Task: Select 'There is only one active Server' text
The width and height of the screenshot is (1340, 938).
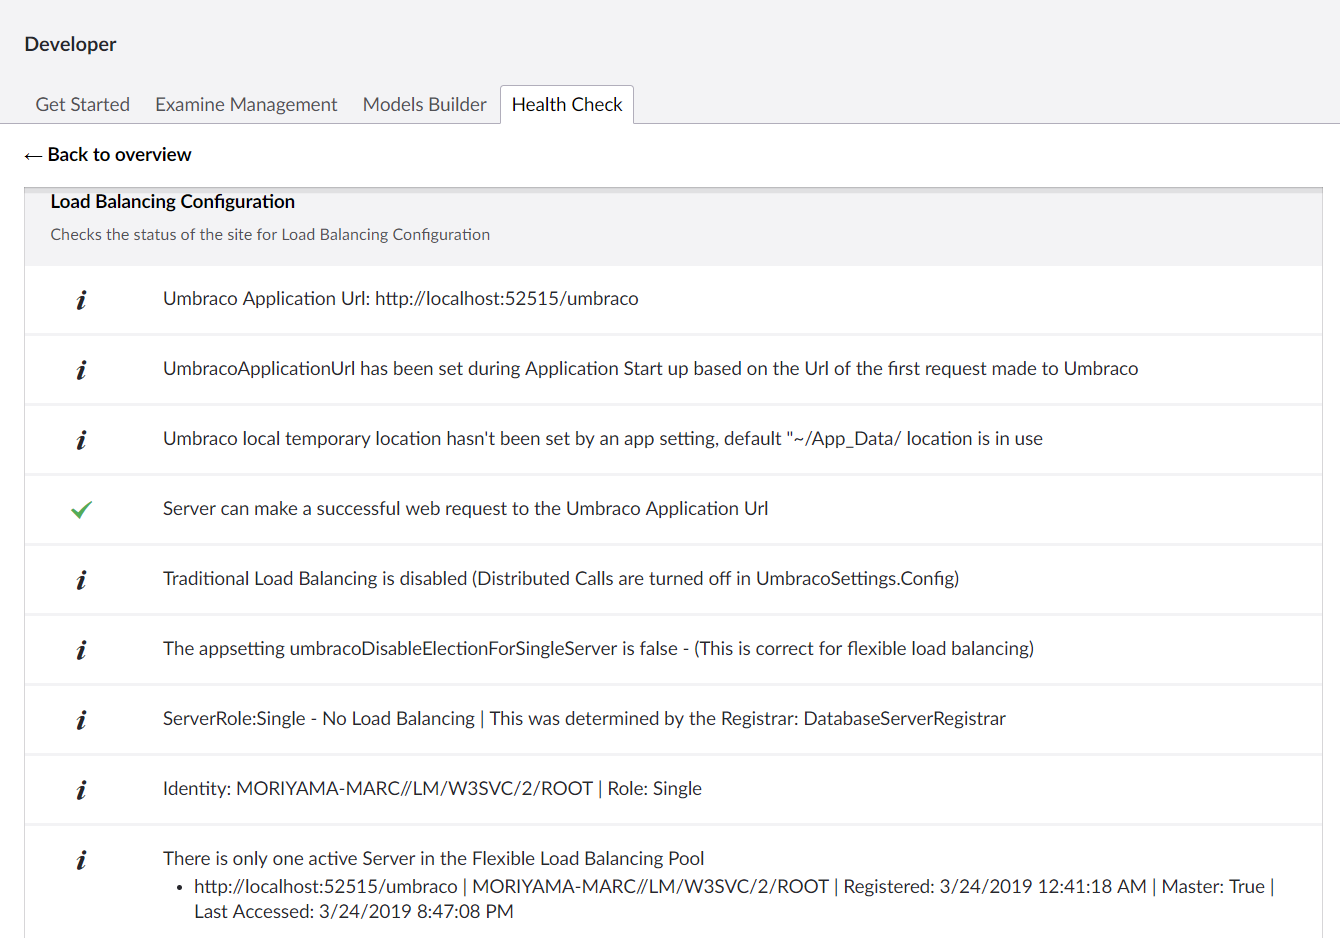Action: click(x=434, y=858)
